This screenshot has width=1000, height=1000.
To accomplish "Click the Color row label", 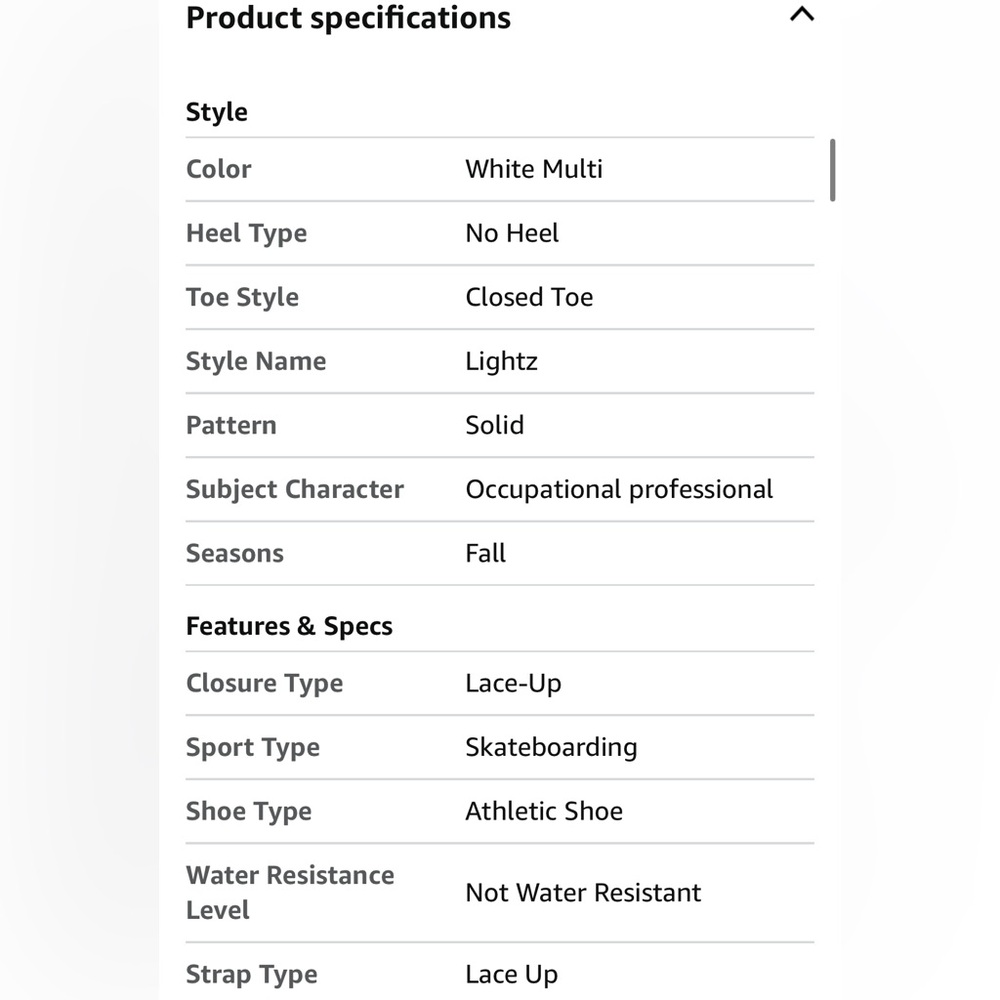I will click(x=219, y=169).
